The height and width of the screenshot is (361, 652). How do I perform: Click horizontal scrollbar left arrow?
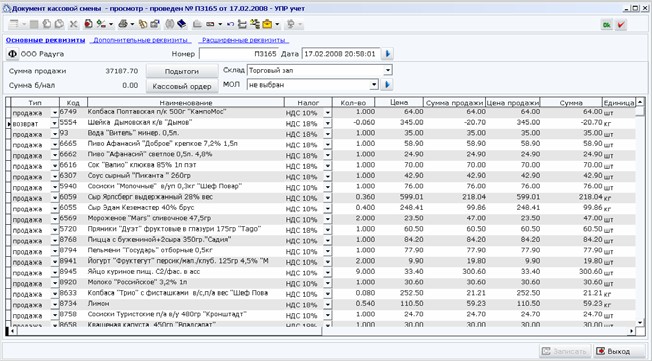click(x=12, y=331)
